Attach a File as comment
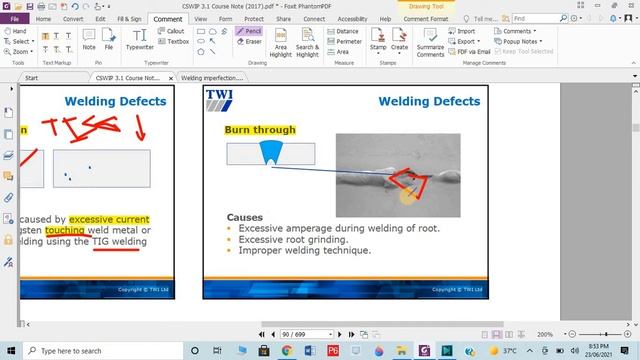 [109, 39]
